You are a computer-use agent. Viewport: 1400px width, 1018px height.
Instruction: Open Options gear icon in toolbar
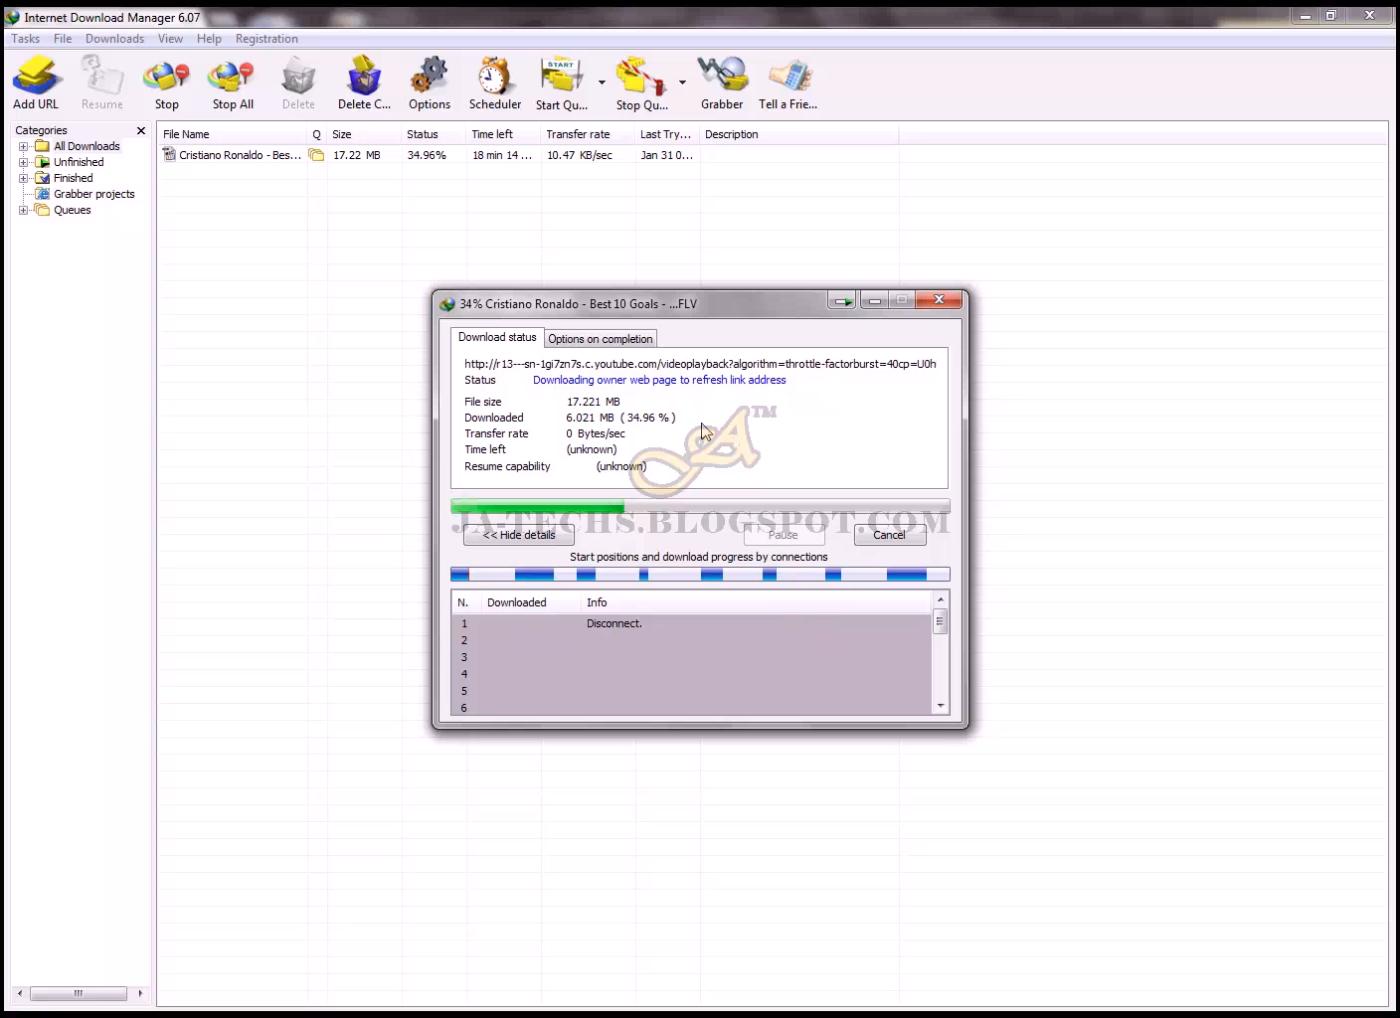tap(429, 76)
